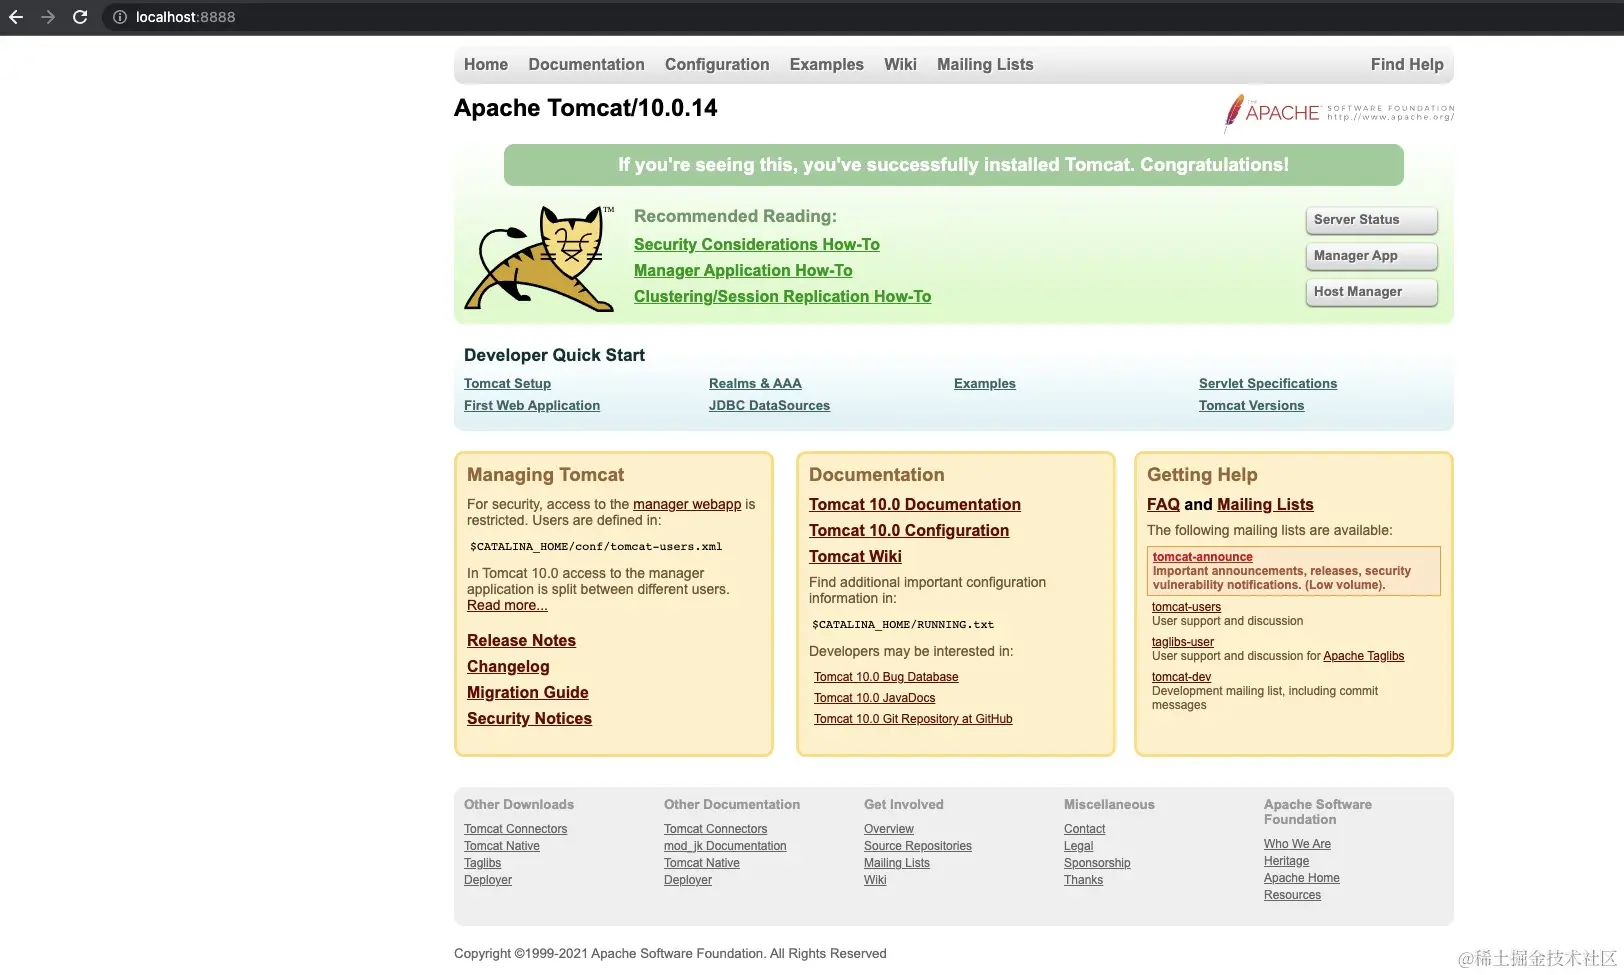Open the Security Notices link
Viewport: 1624px width, 975px height.
click(x=529, y=718)
